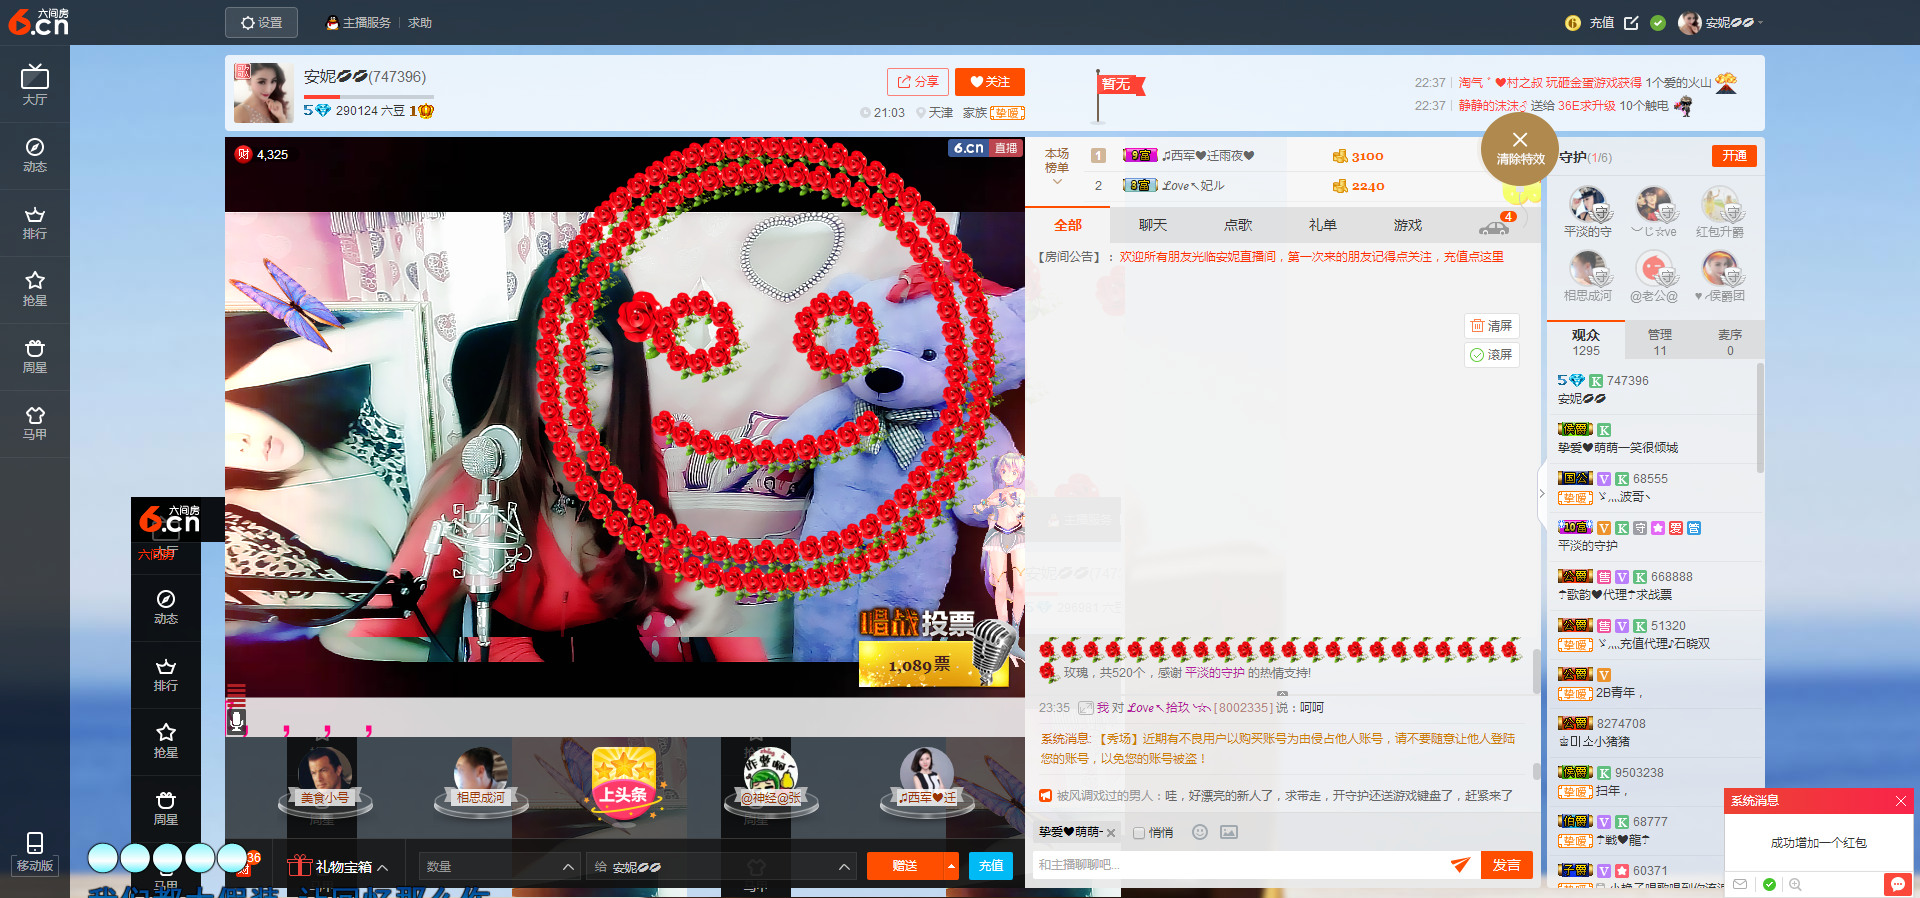Screen dimensions: 1920x898
Task: Click the 发言 send message button
Action: (1506, 865)
